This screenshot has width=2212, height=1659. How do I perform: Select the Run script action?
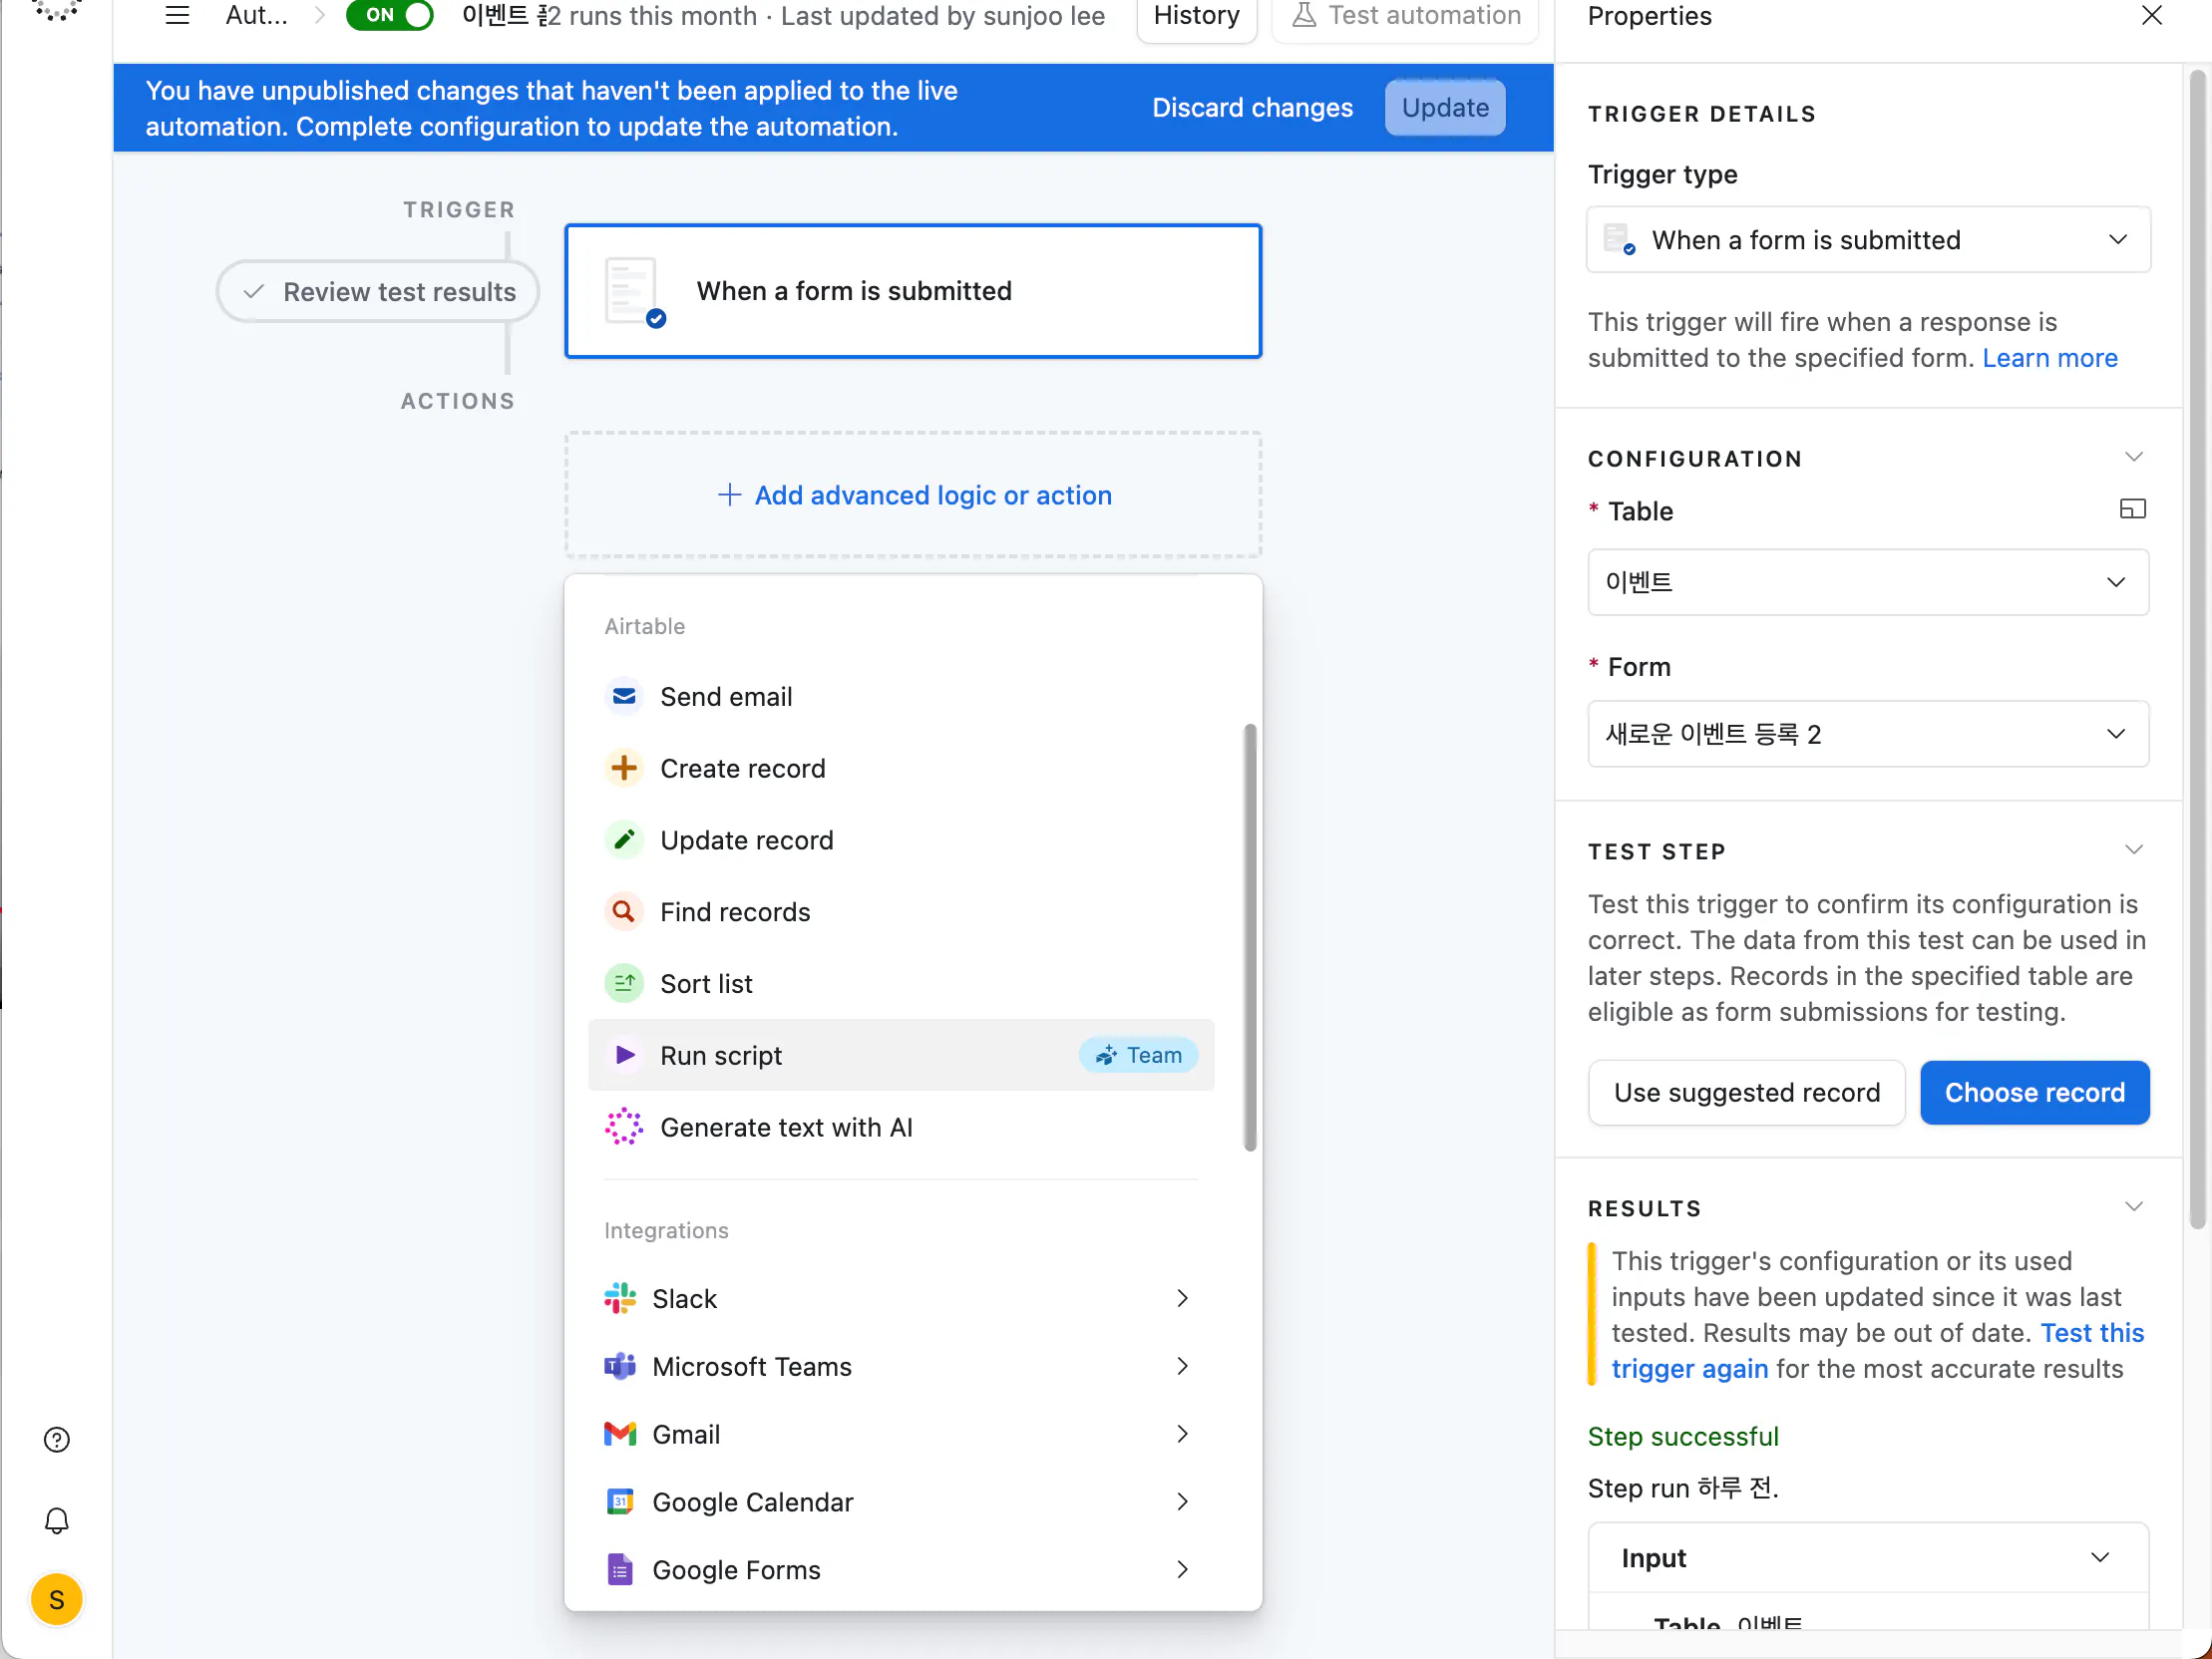[721, 1055]
